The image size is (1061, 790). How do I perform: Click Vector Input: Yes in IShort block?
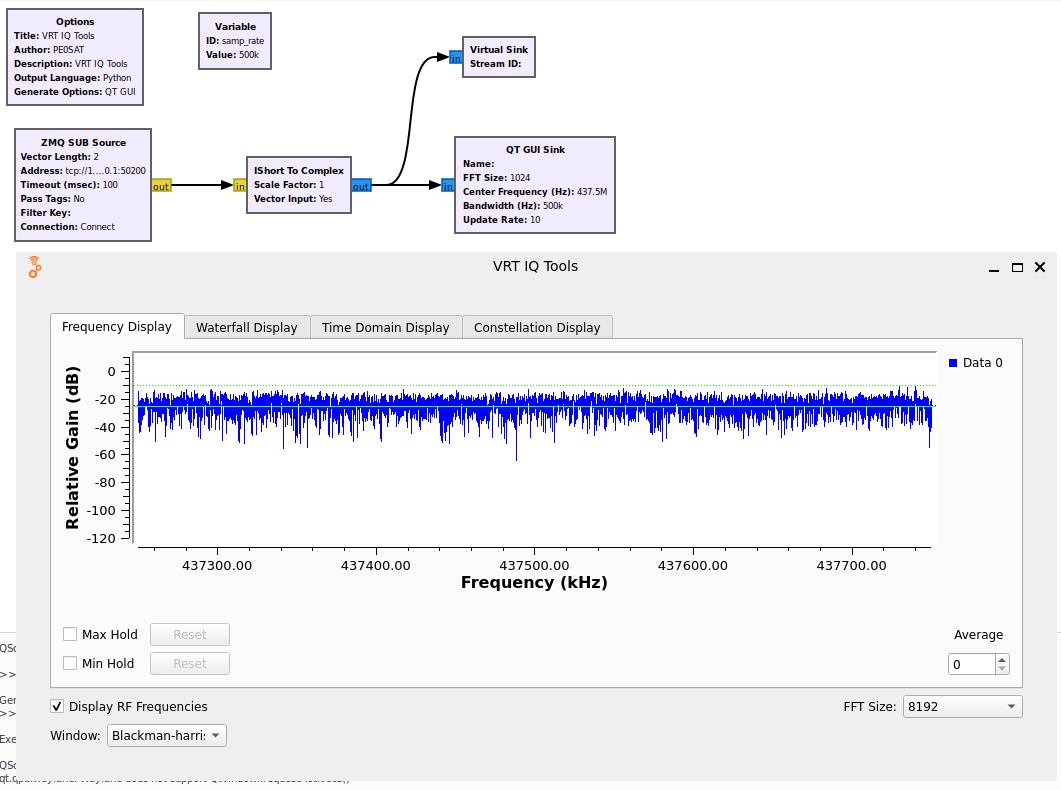tap(293, 199)
